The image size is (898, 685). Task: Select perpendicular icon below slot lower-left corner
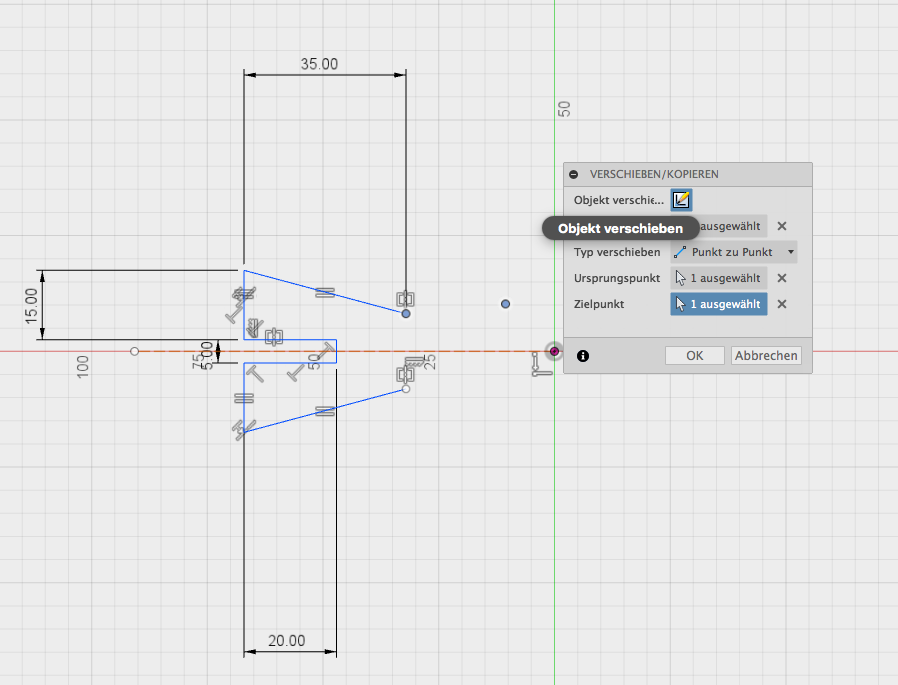255,374
